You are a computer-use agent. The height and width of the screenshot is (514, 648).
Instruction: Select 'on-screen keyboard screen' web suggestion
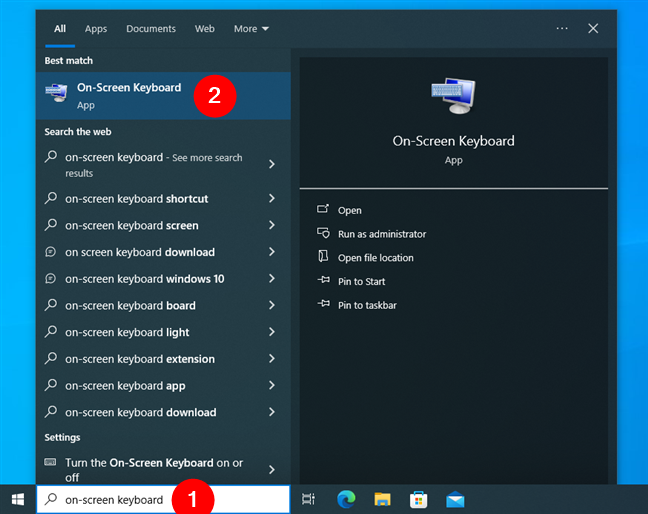(x=163, y=225)
